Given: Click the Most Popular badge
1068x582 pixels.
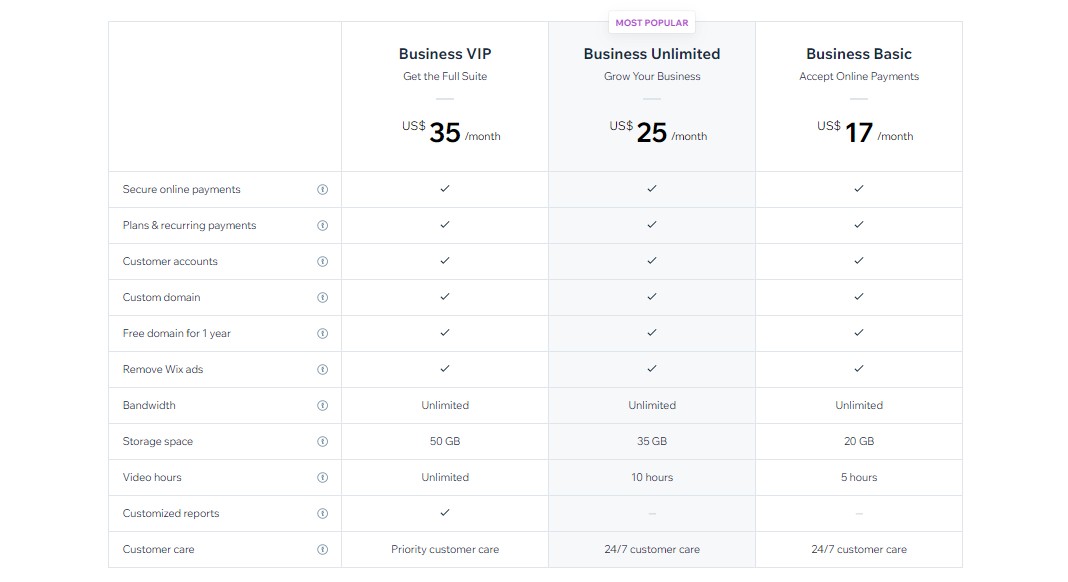Looking at the screenshot, I should coord(652,22).
